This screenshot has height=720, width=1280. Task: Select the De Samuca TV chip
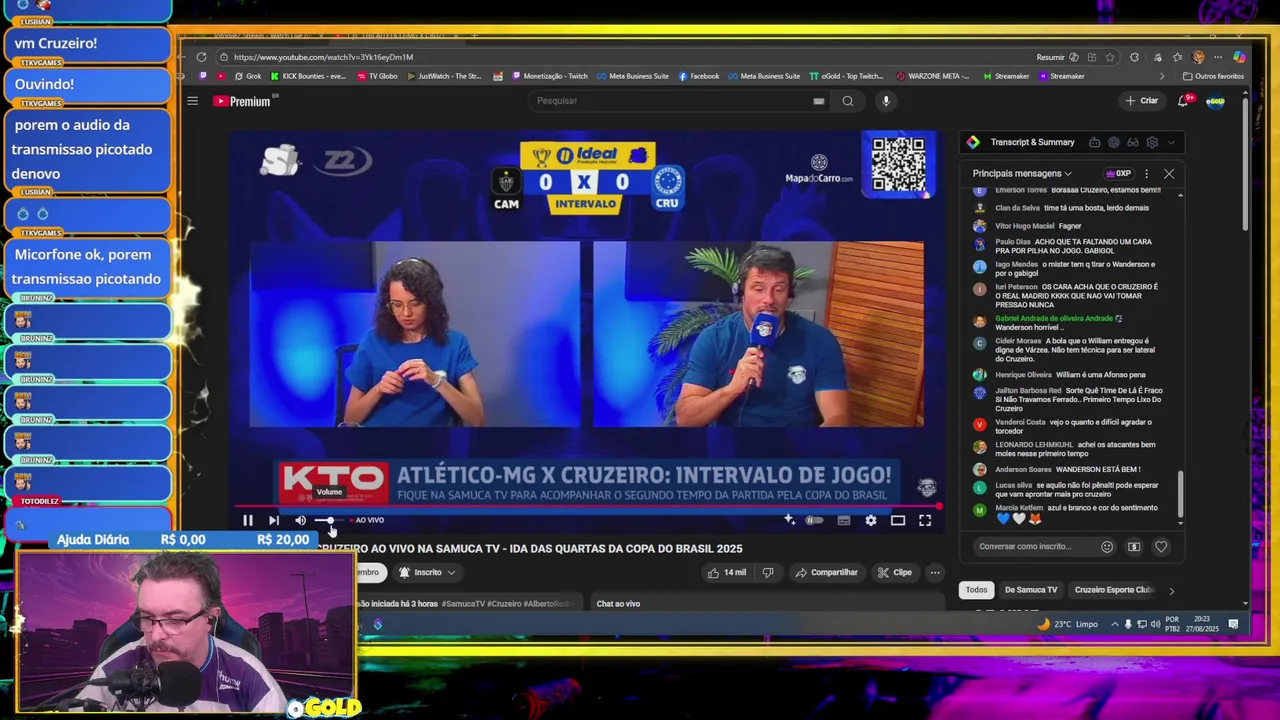click(x=1030, y=590)
